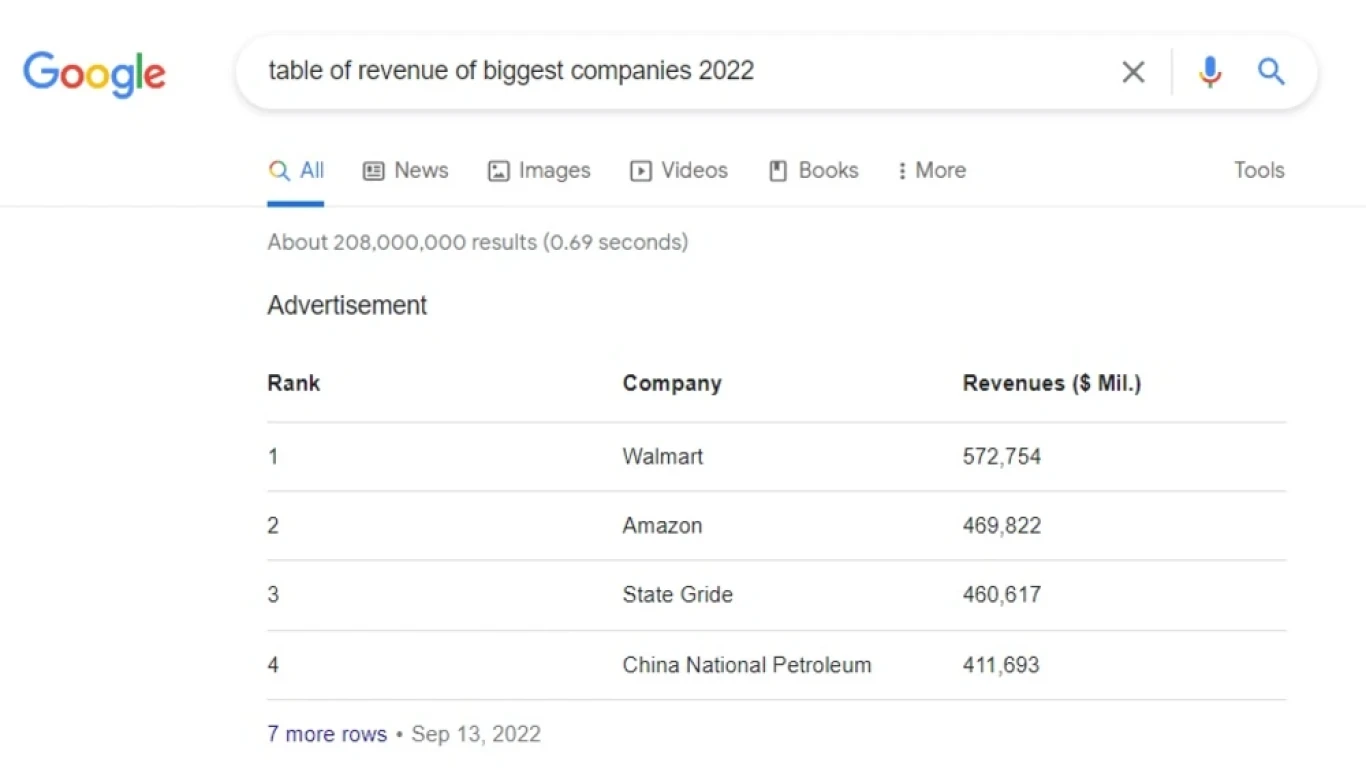
Task: Select the All results tab
Action: 296,170
